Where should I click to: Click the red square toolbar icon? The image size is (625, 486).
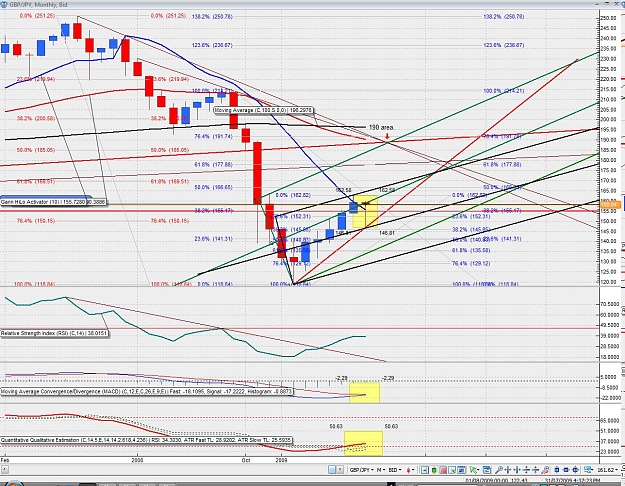point(443,470)
